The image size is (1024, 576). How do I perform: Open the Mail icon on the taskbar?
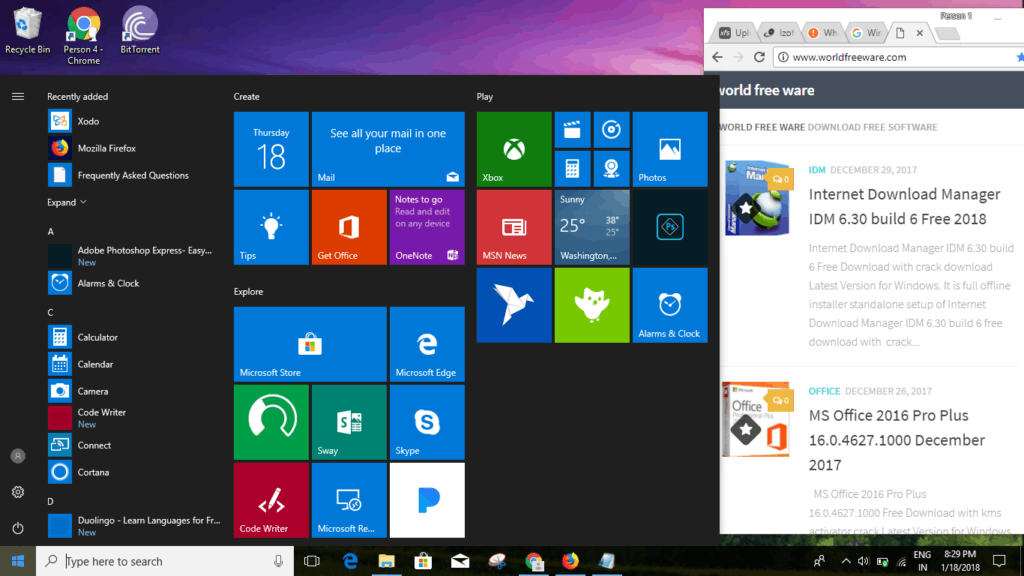(x=460, y=561)
